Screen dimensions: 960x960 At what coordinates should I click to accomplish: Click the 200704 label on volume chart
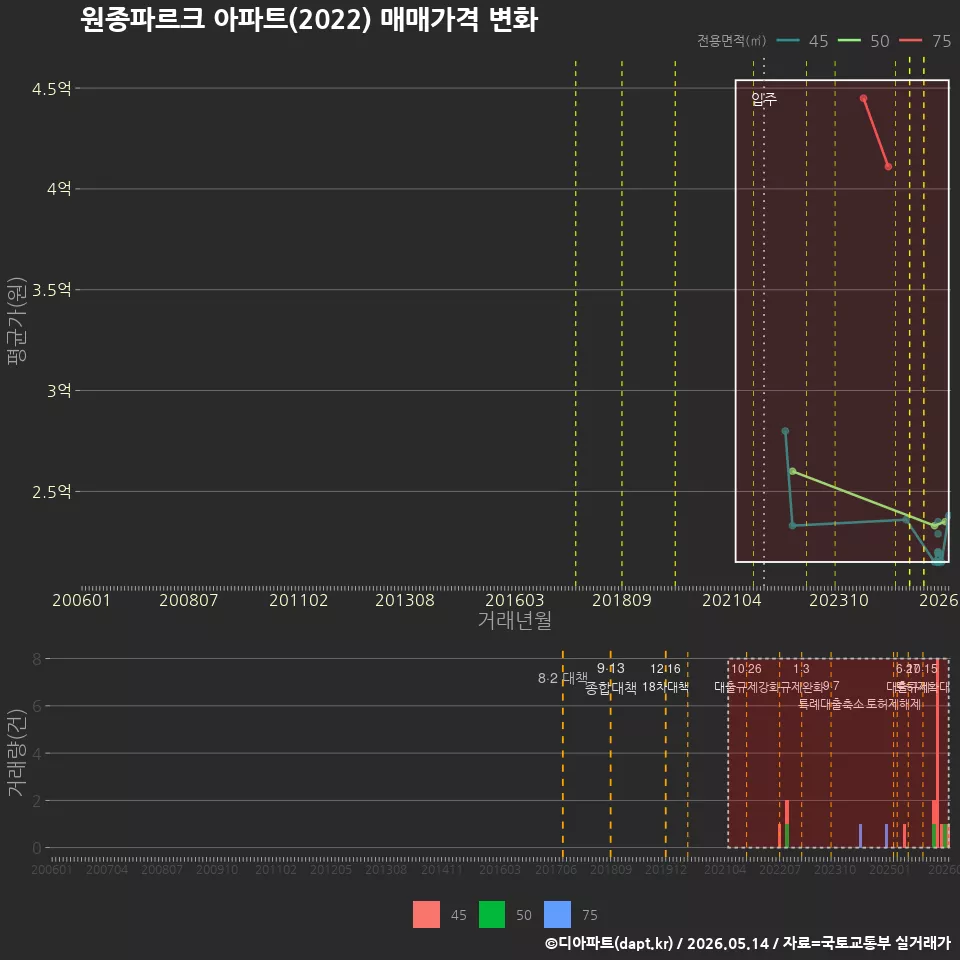(x=107, y=869)
